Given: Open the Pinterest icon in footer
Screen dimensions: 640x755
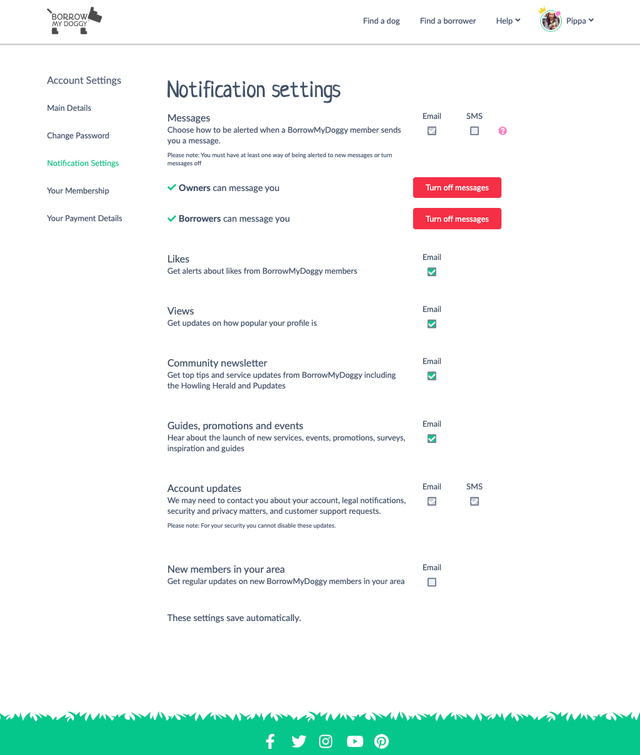Looking at the screenshot, I should pos(381,741).
